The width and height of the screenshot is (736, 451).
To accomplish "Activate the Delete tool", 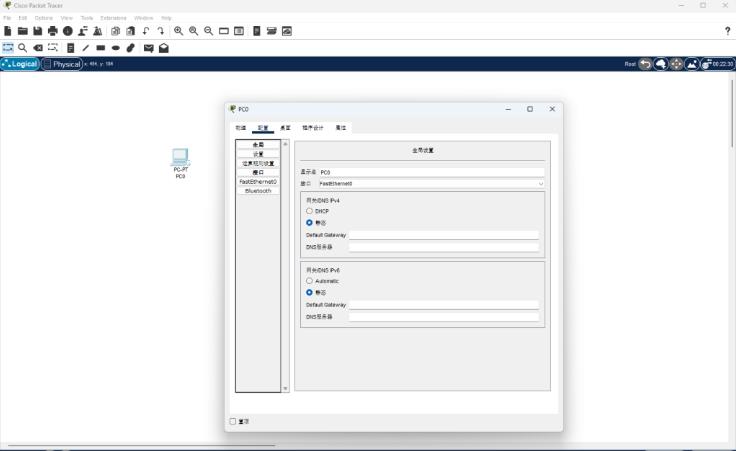I will (38, 48).
